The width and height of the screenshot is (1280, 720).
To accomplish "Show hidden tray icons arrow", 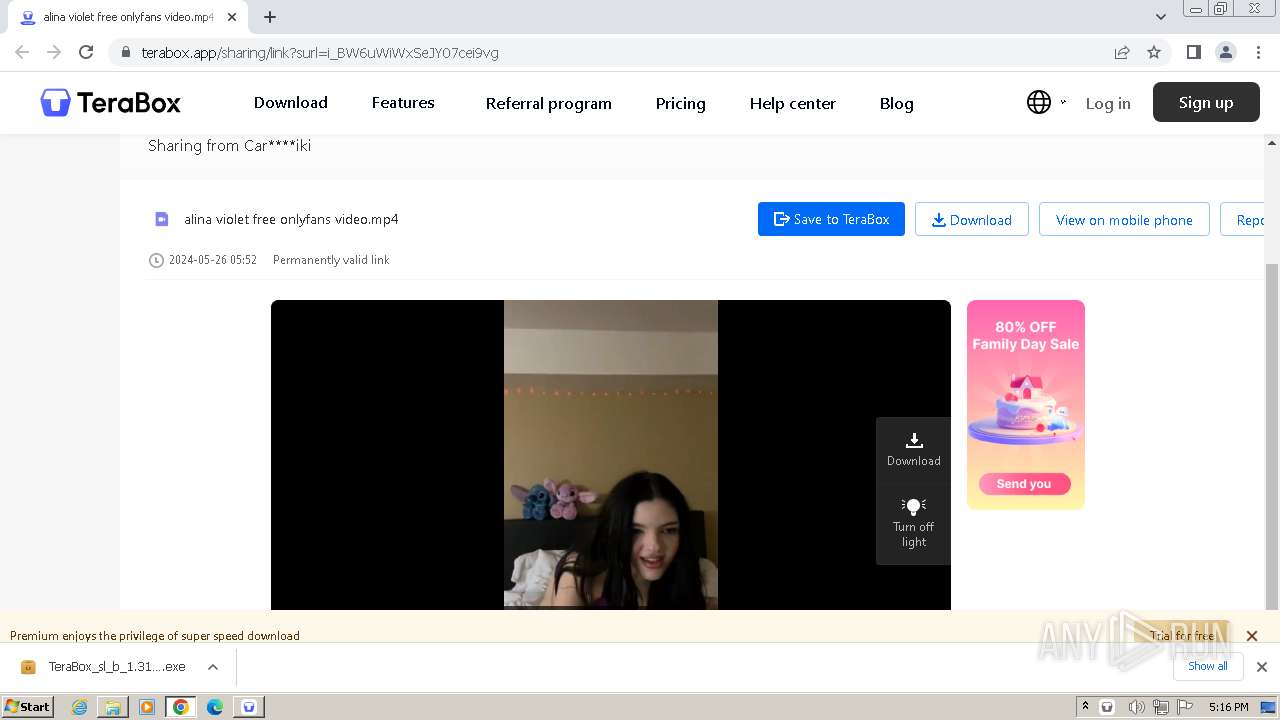I will click(x=1085, y=706).
